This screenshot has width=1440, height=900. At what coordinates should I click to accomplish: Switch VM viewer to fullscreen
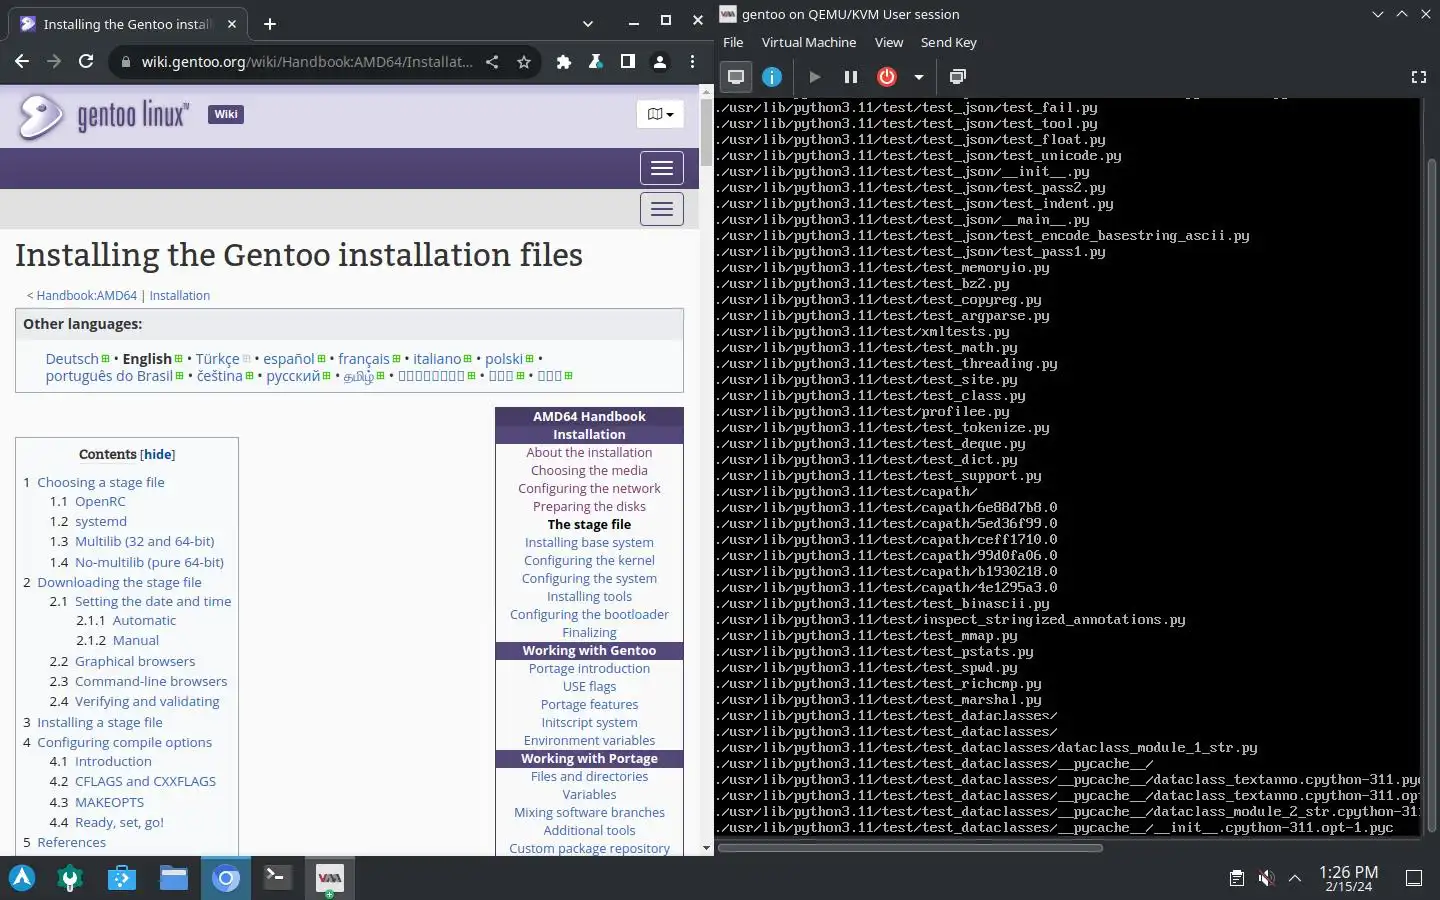tap(1418, 77)
